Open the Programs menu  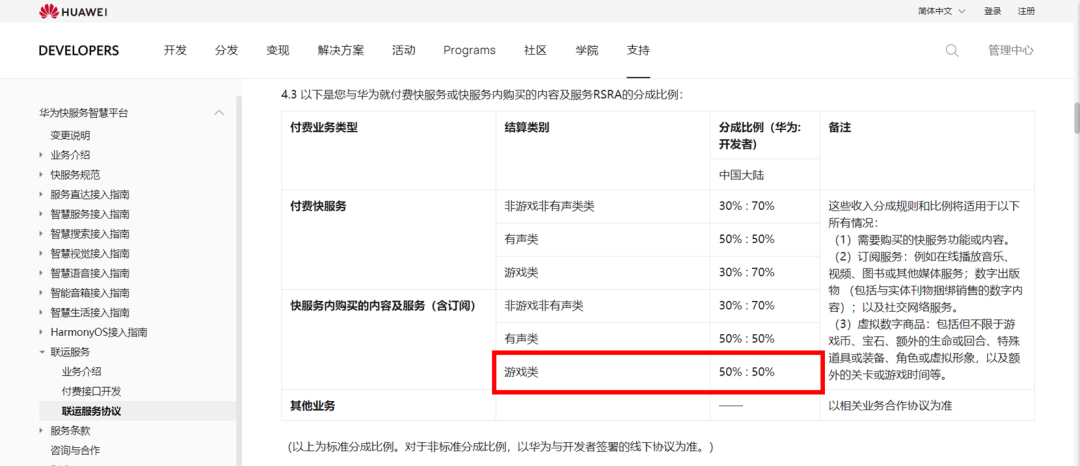tap(469, 50)
